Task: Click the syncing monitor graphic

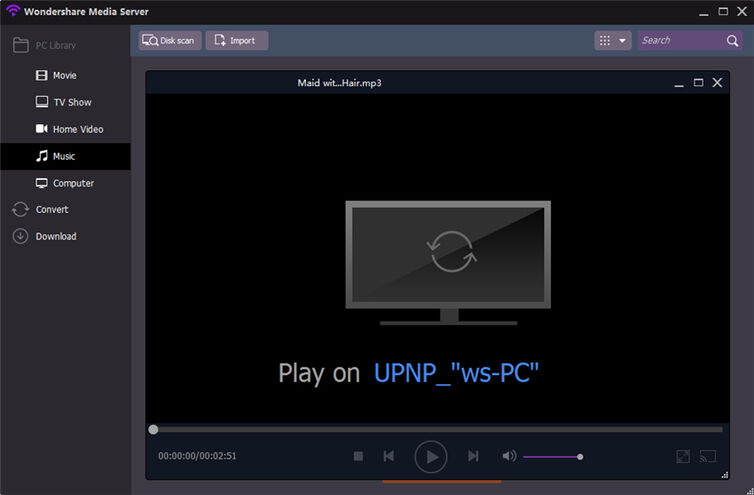Action: tap(448, 263)
